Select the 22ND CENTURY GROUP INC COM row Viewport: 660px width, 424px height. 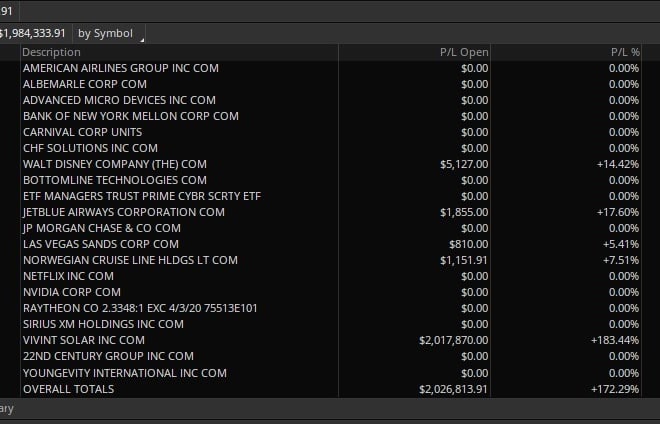(x=109, y=356)
